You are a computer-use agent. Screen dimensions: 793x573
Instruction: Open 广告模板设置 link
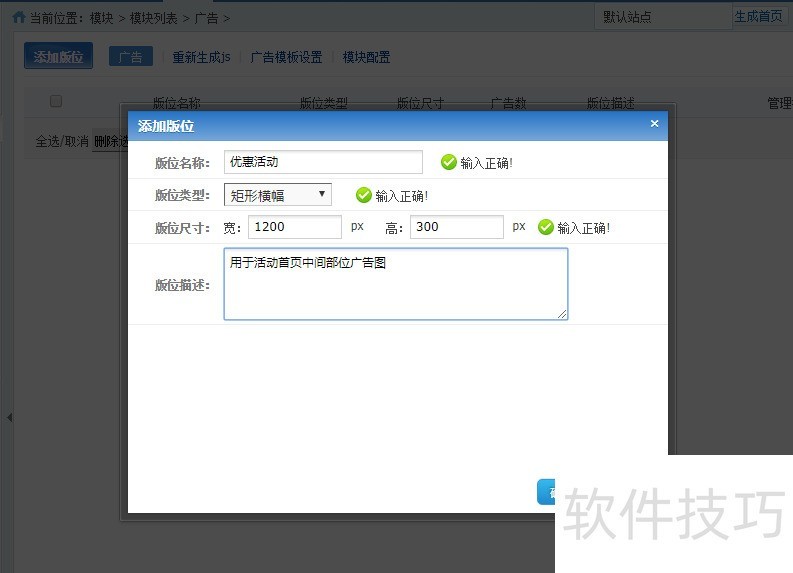tap(286, 57)
